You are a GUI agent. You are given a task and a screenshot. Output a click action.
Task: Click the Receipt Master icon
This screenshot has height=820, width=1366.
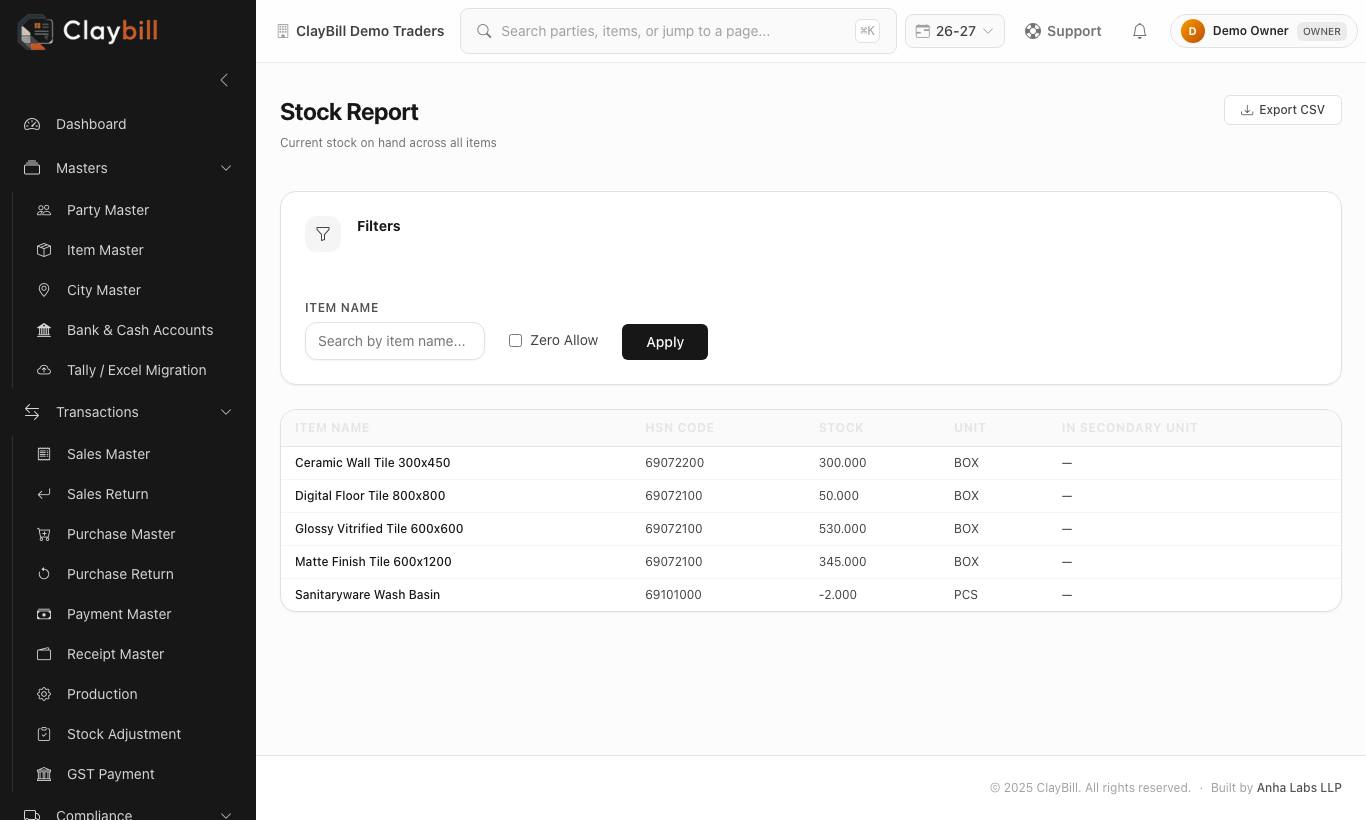click(x=44, y=654)
